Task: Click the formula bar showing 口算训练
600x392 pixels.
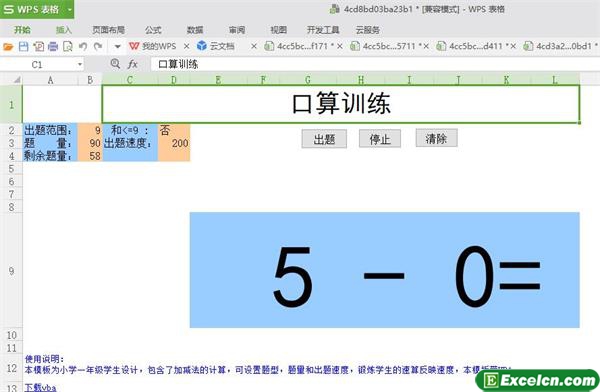Action: pyautogui.click(x=375, y=64)
